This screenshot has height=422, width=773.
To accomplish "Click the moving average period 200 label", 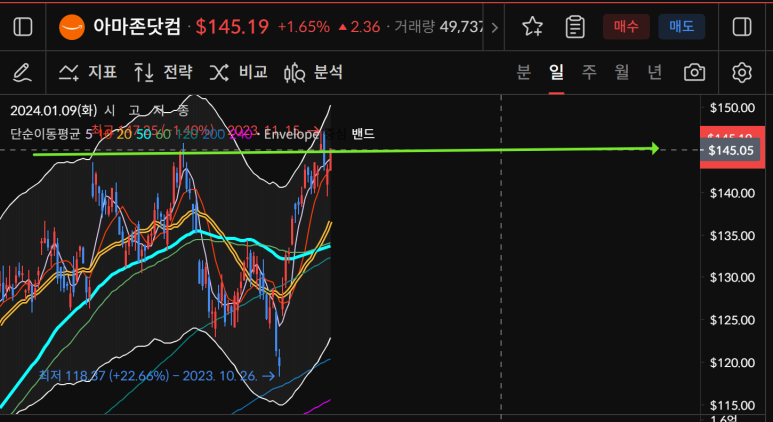I will pos(215,134).
